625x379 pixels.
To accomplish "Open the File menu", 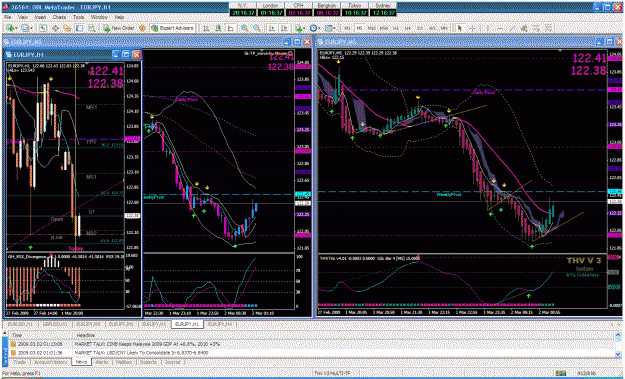I will pyautogui.click(x=7, y=18).
